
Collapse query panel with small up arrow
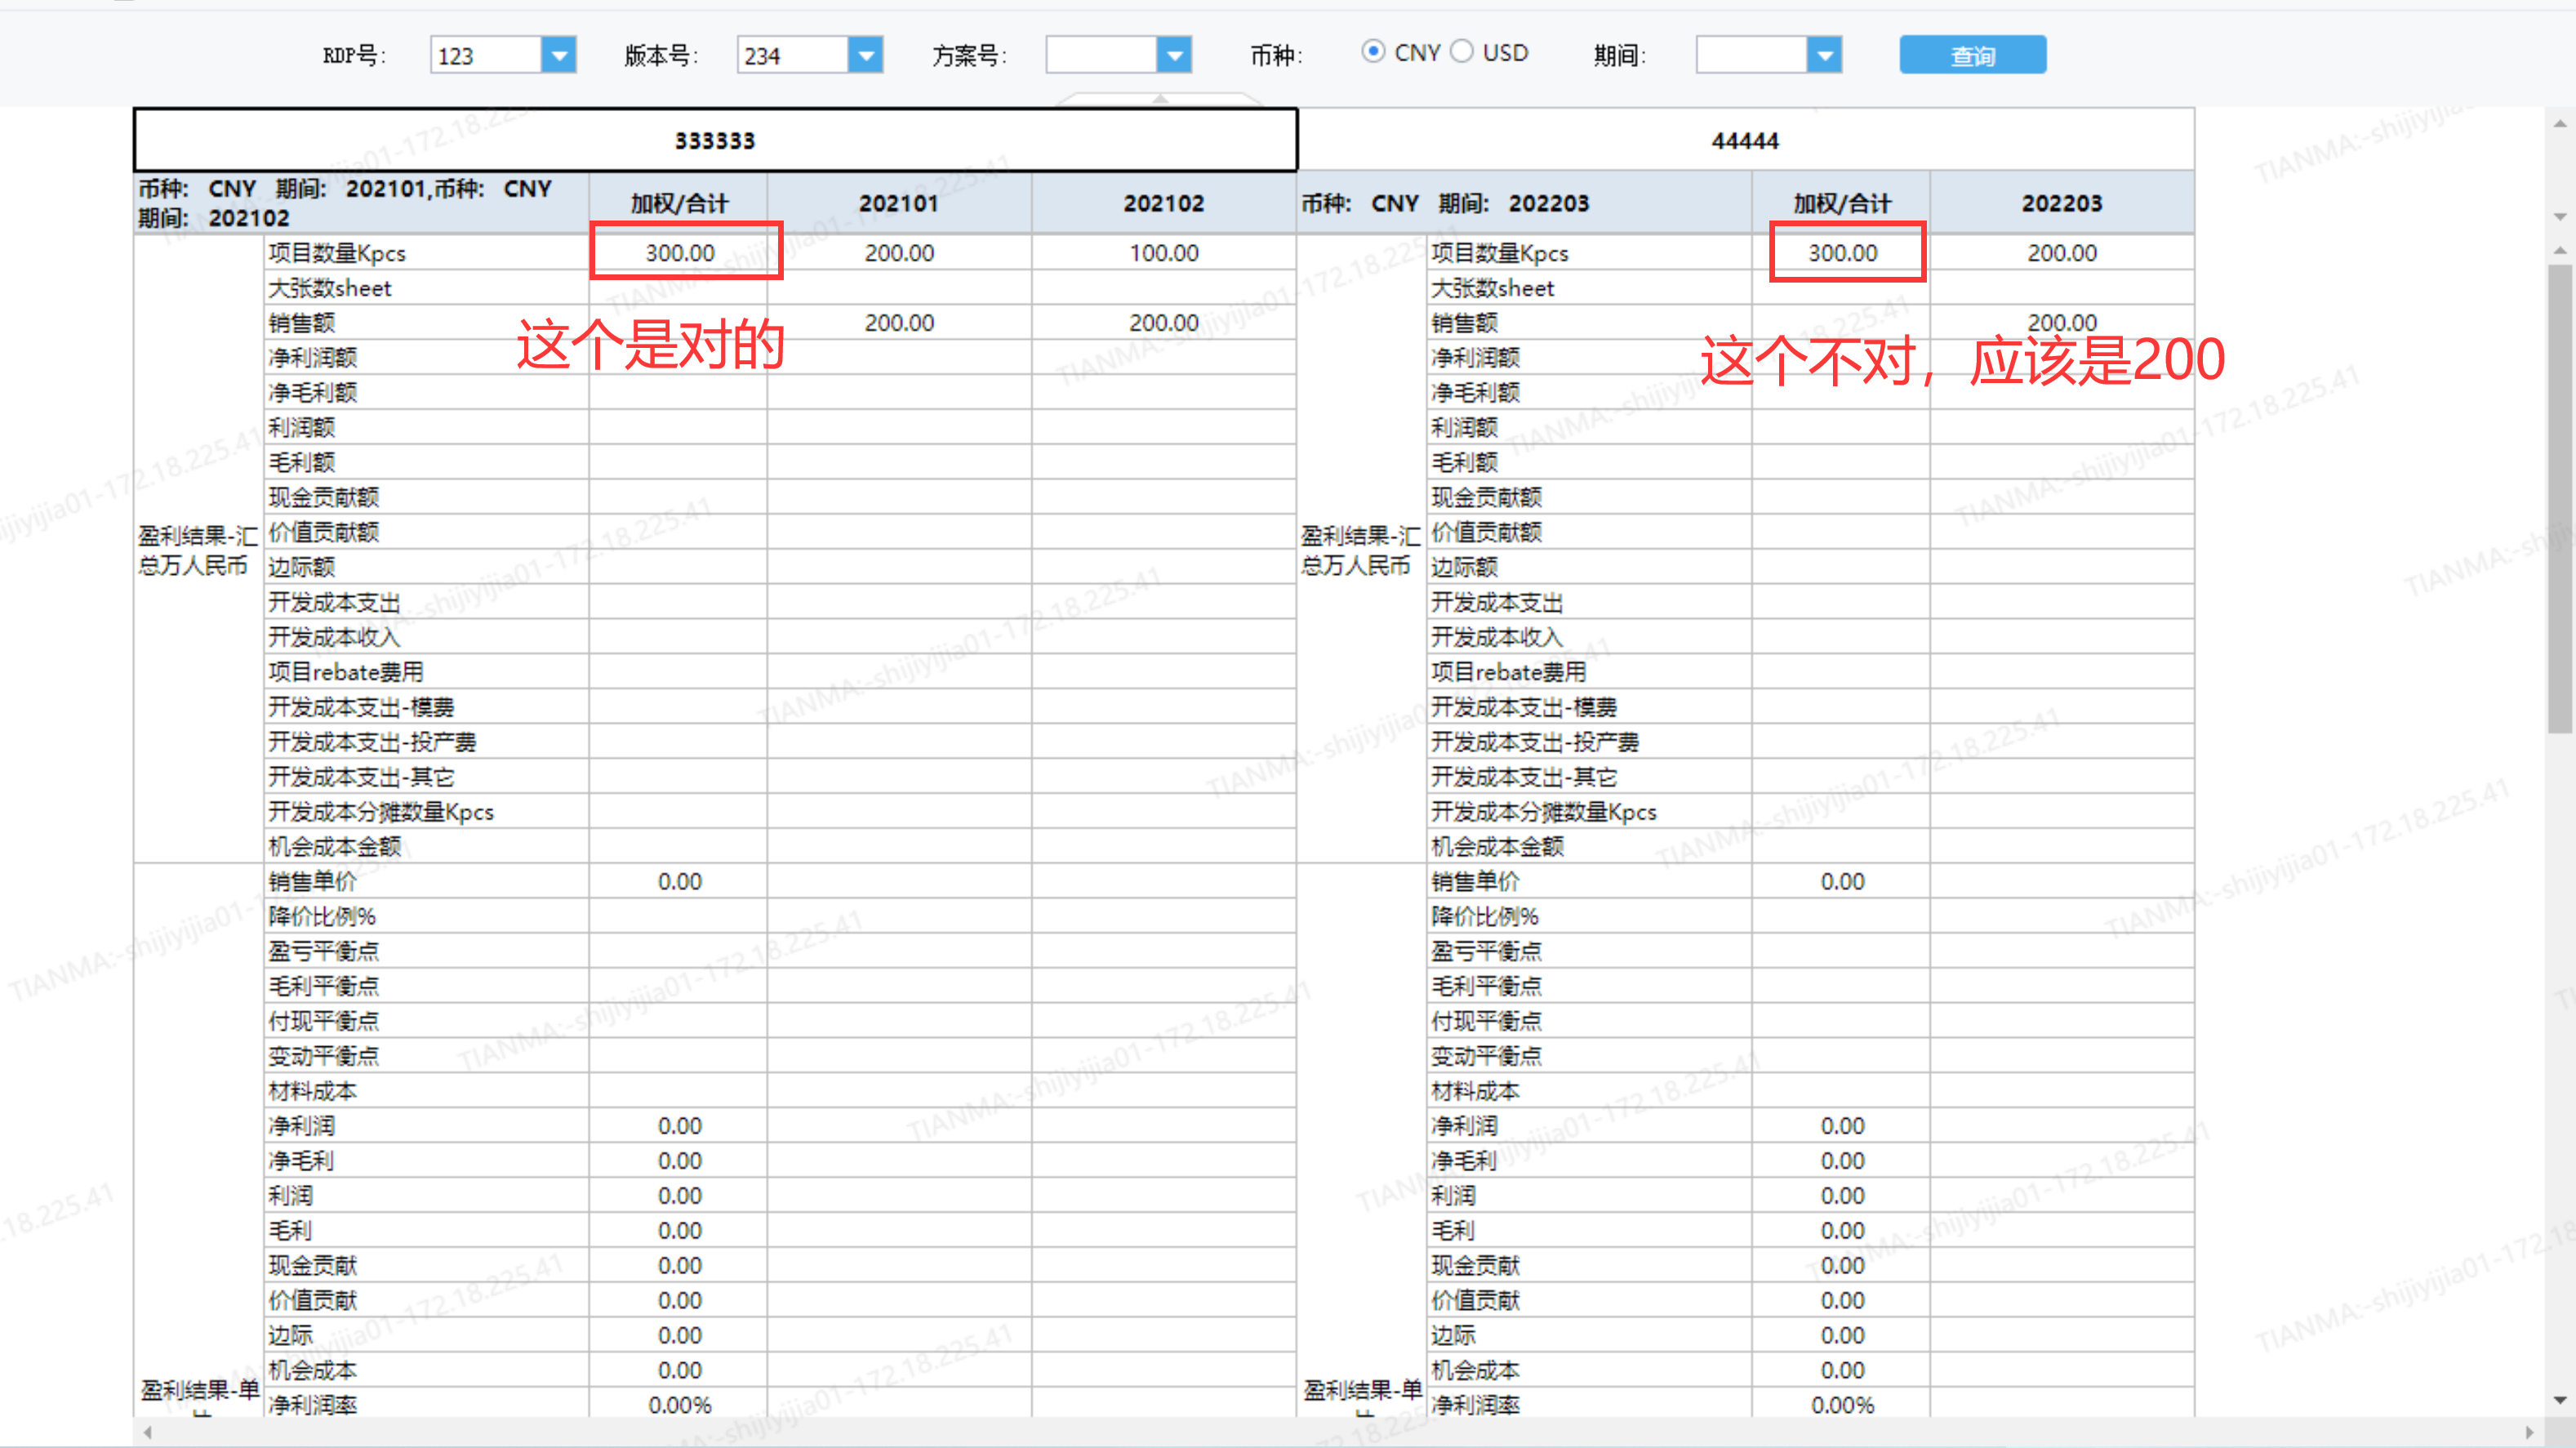pos(1160,99)
